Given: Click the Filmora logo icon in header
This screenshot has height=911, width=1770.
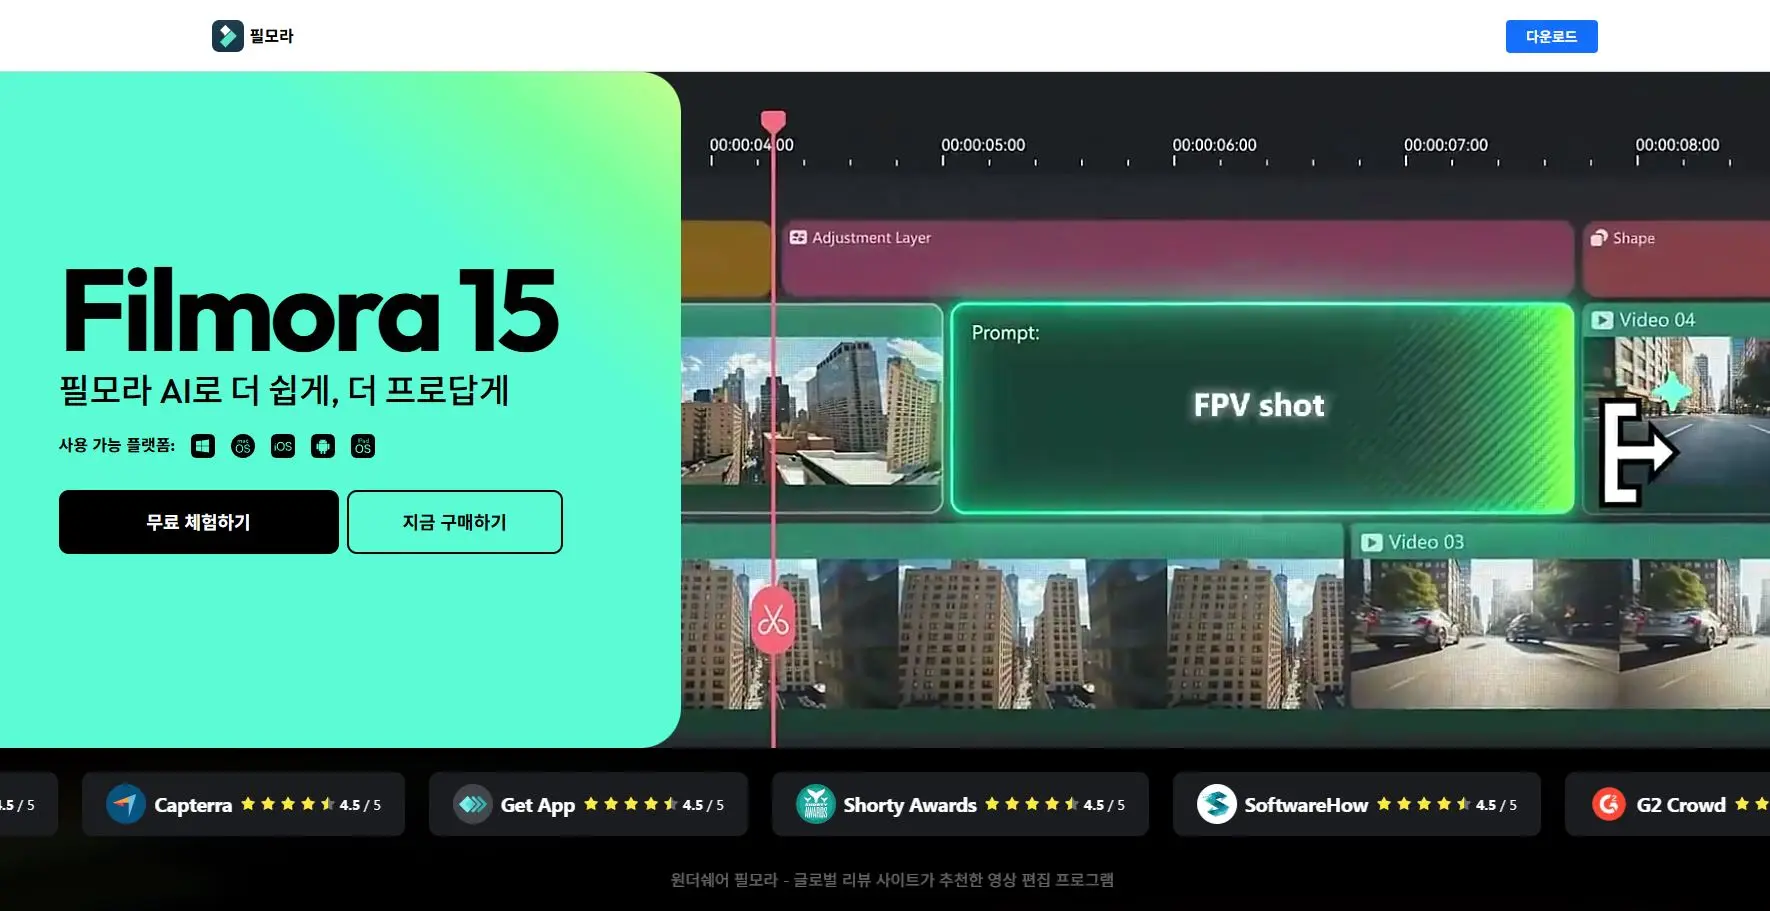Looking at the screenshot, I should click(227, 36).
